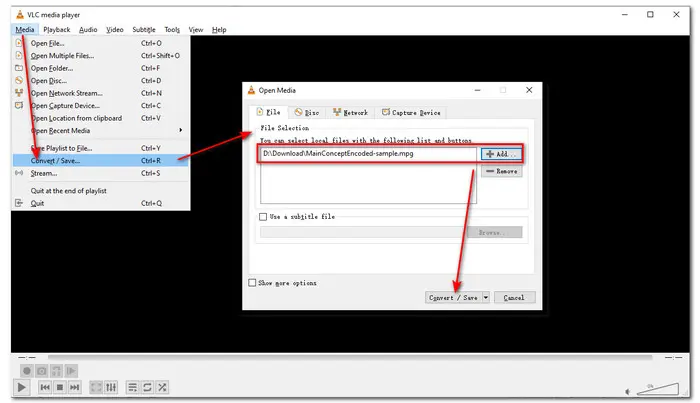Choose Open Folder... menu entry
Image resolution: width=700 pixels, height=403 pixels.
(101, 68)
